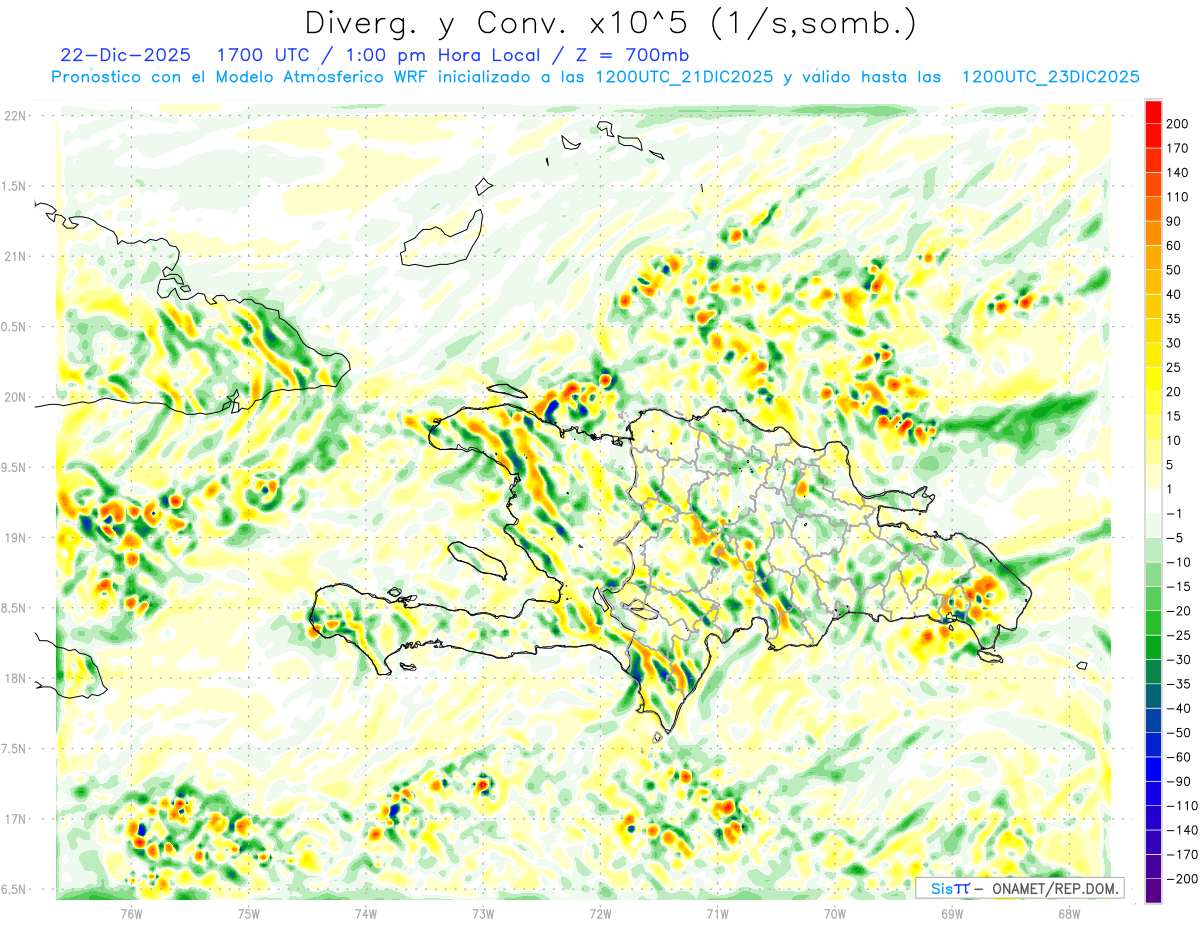Click the '-10' color scale label

coord(1178,562)
